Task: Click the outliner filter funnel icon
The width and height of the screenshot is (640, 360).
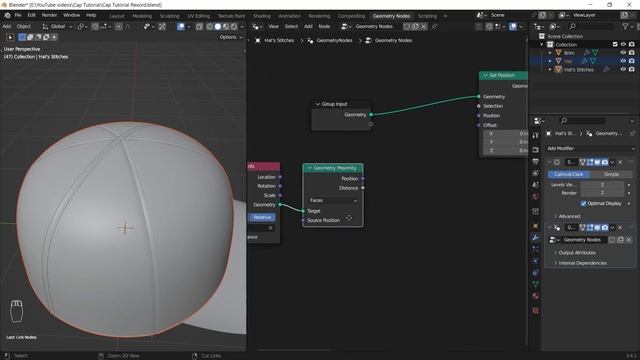Action: [625, 27]
